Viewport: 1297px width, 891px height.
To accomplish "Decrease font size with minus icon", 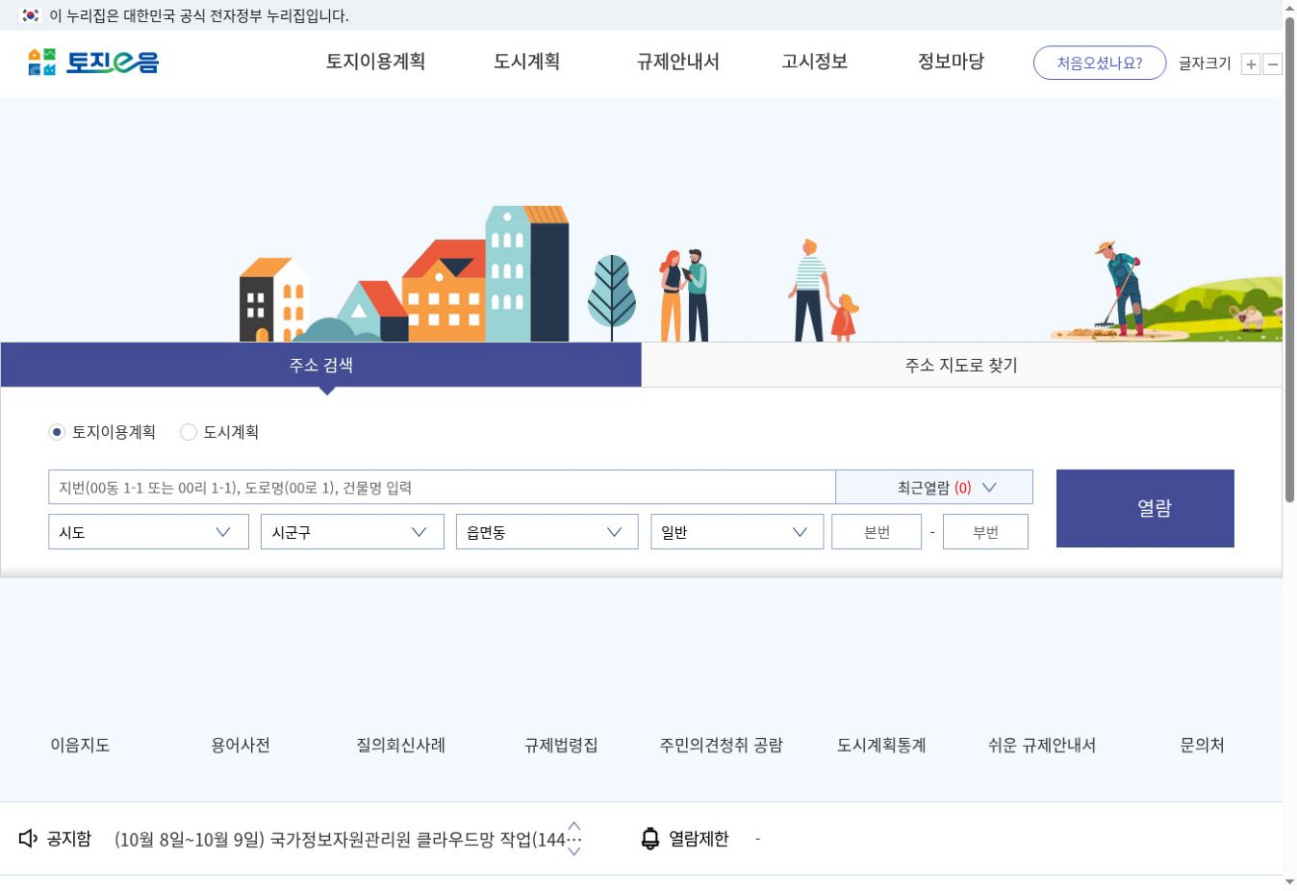I will [1272, 64].
